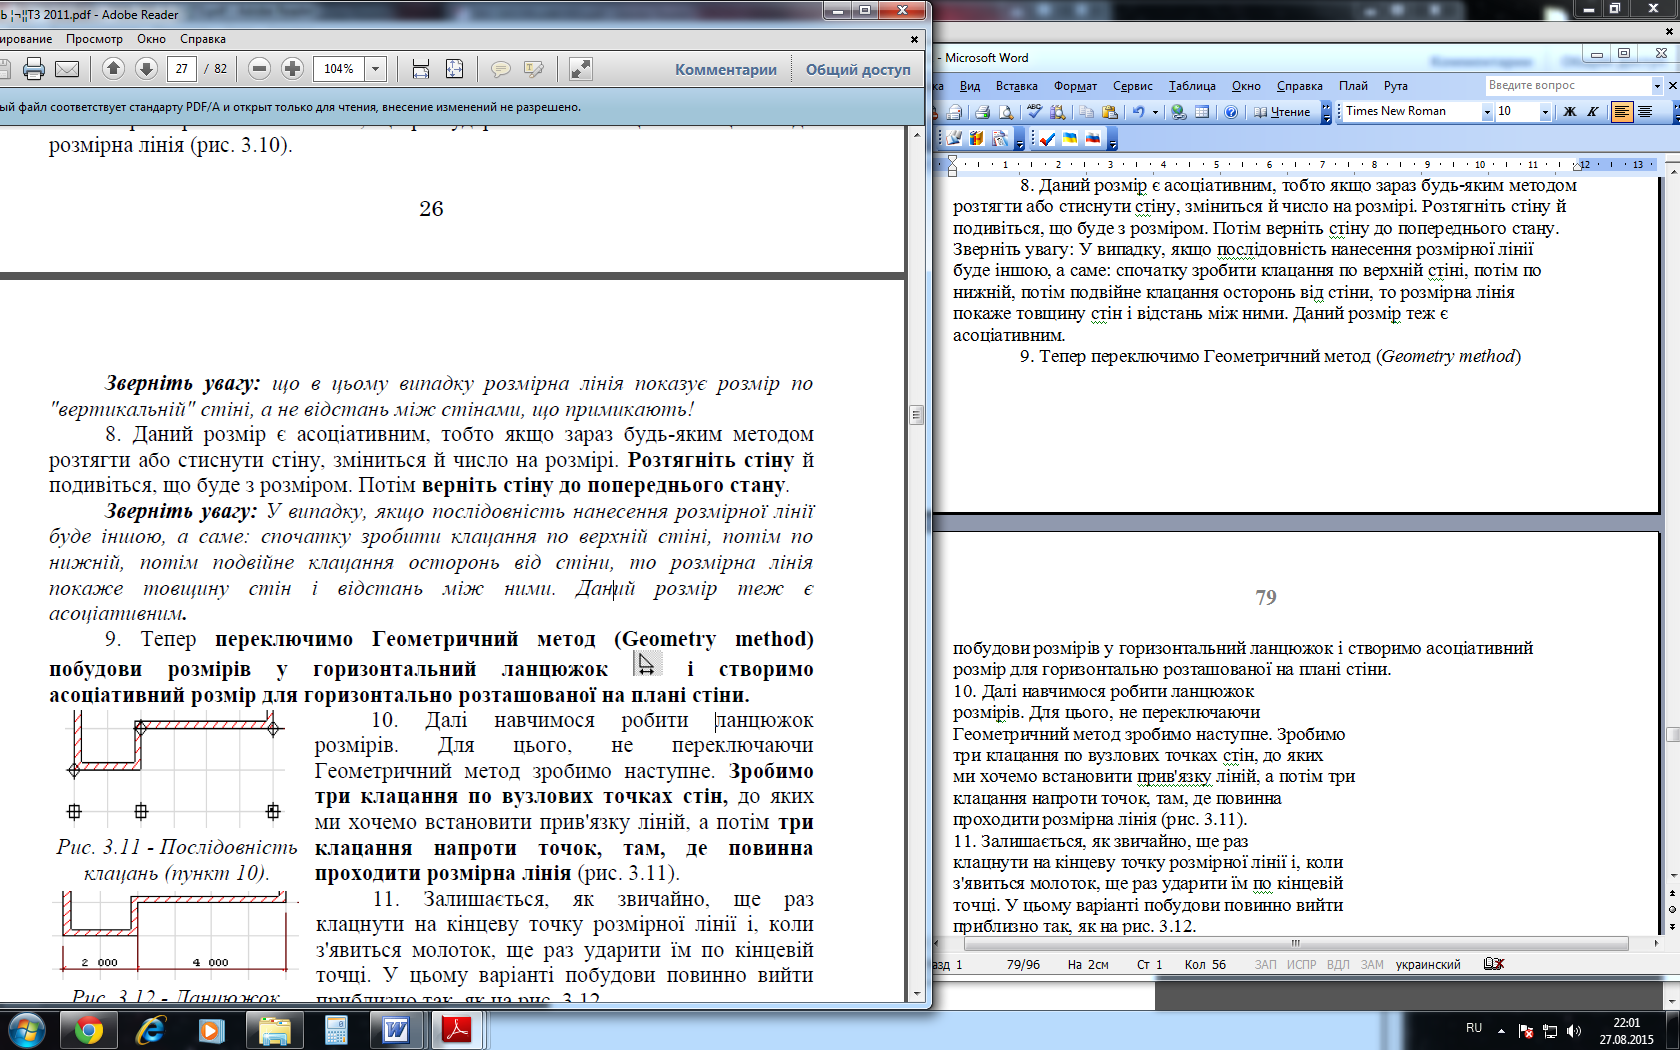Open the Общий доступ panel

[858, 69]
